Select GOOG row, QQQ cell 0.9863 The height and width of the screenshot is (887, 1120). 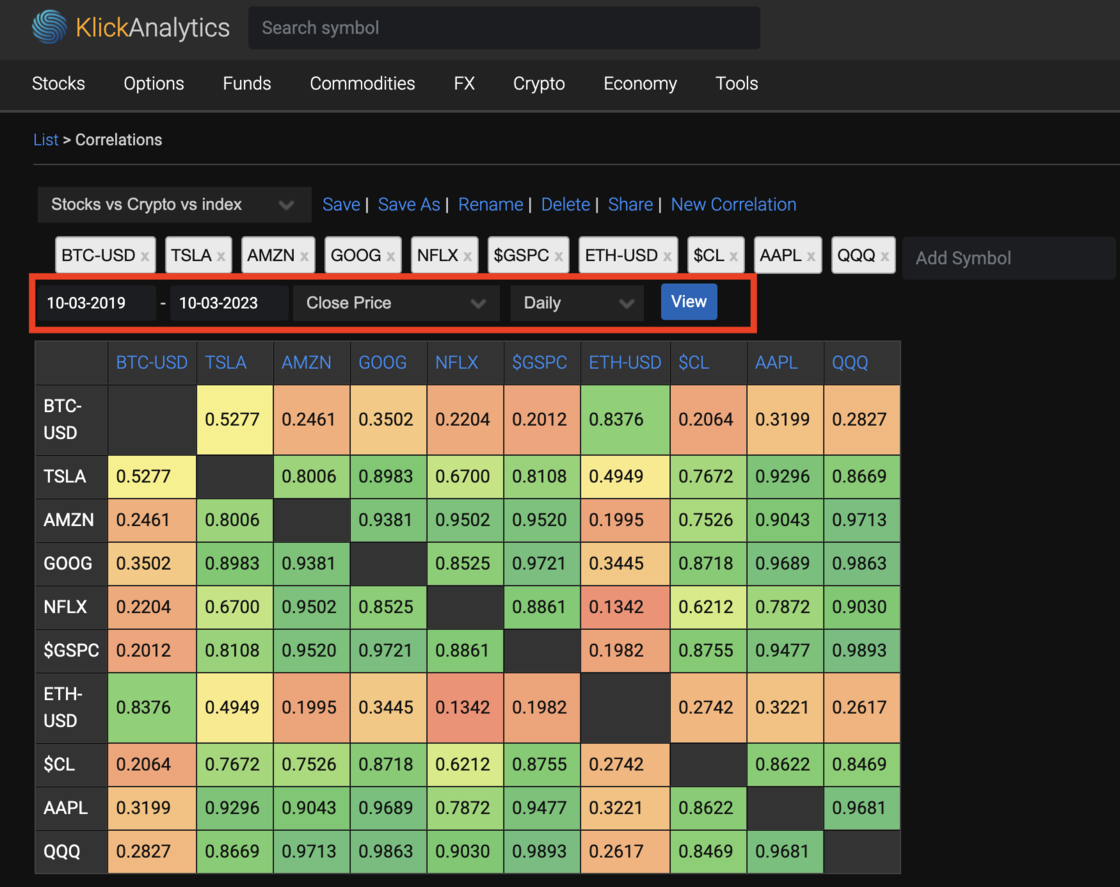(862, 563)
